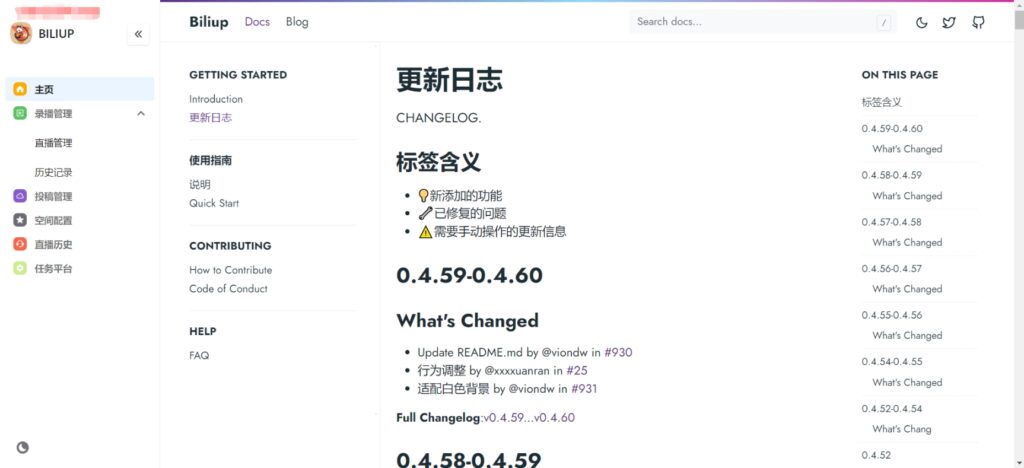
Task: Open Code of Conduct page
Action: tap(229, 289)
